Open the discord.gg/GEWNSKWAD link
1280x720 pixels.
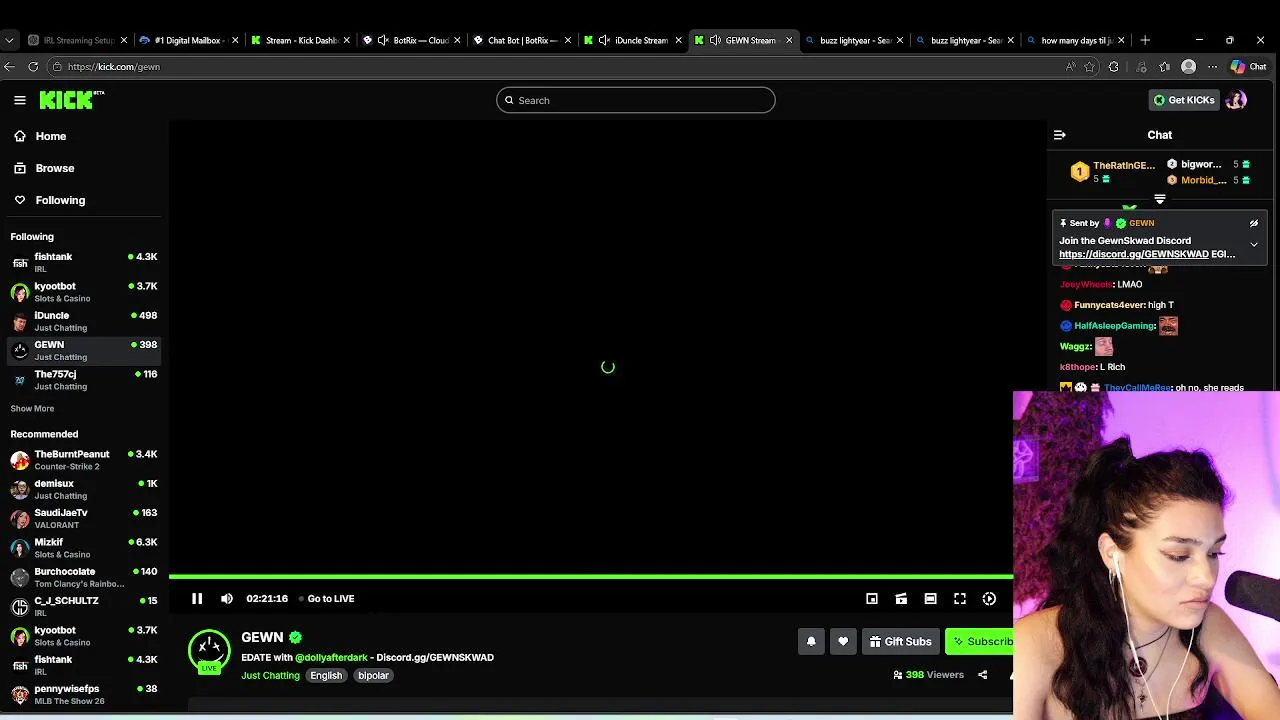(1134, 254)
